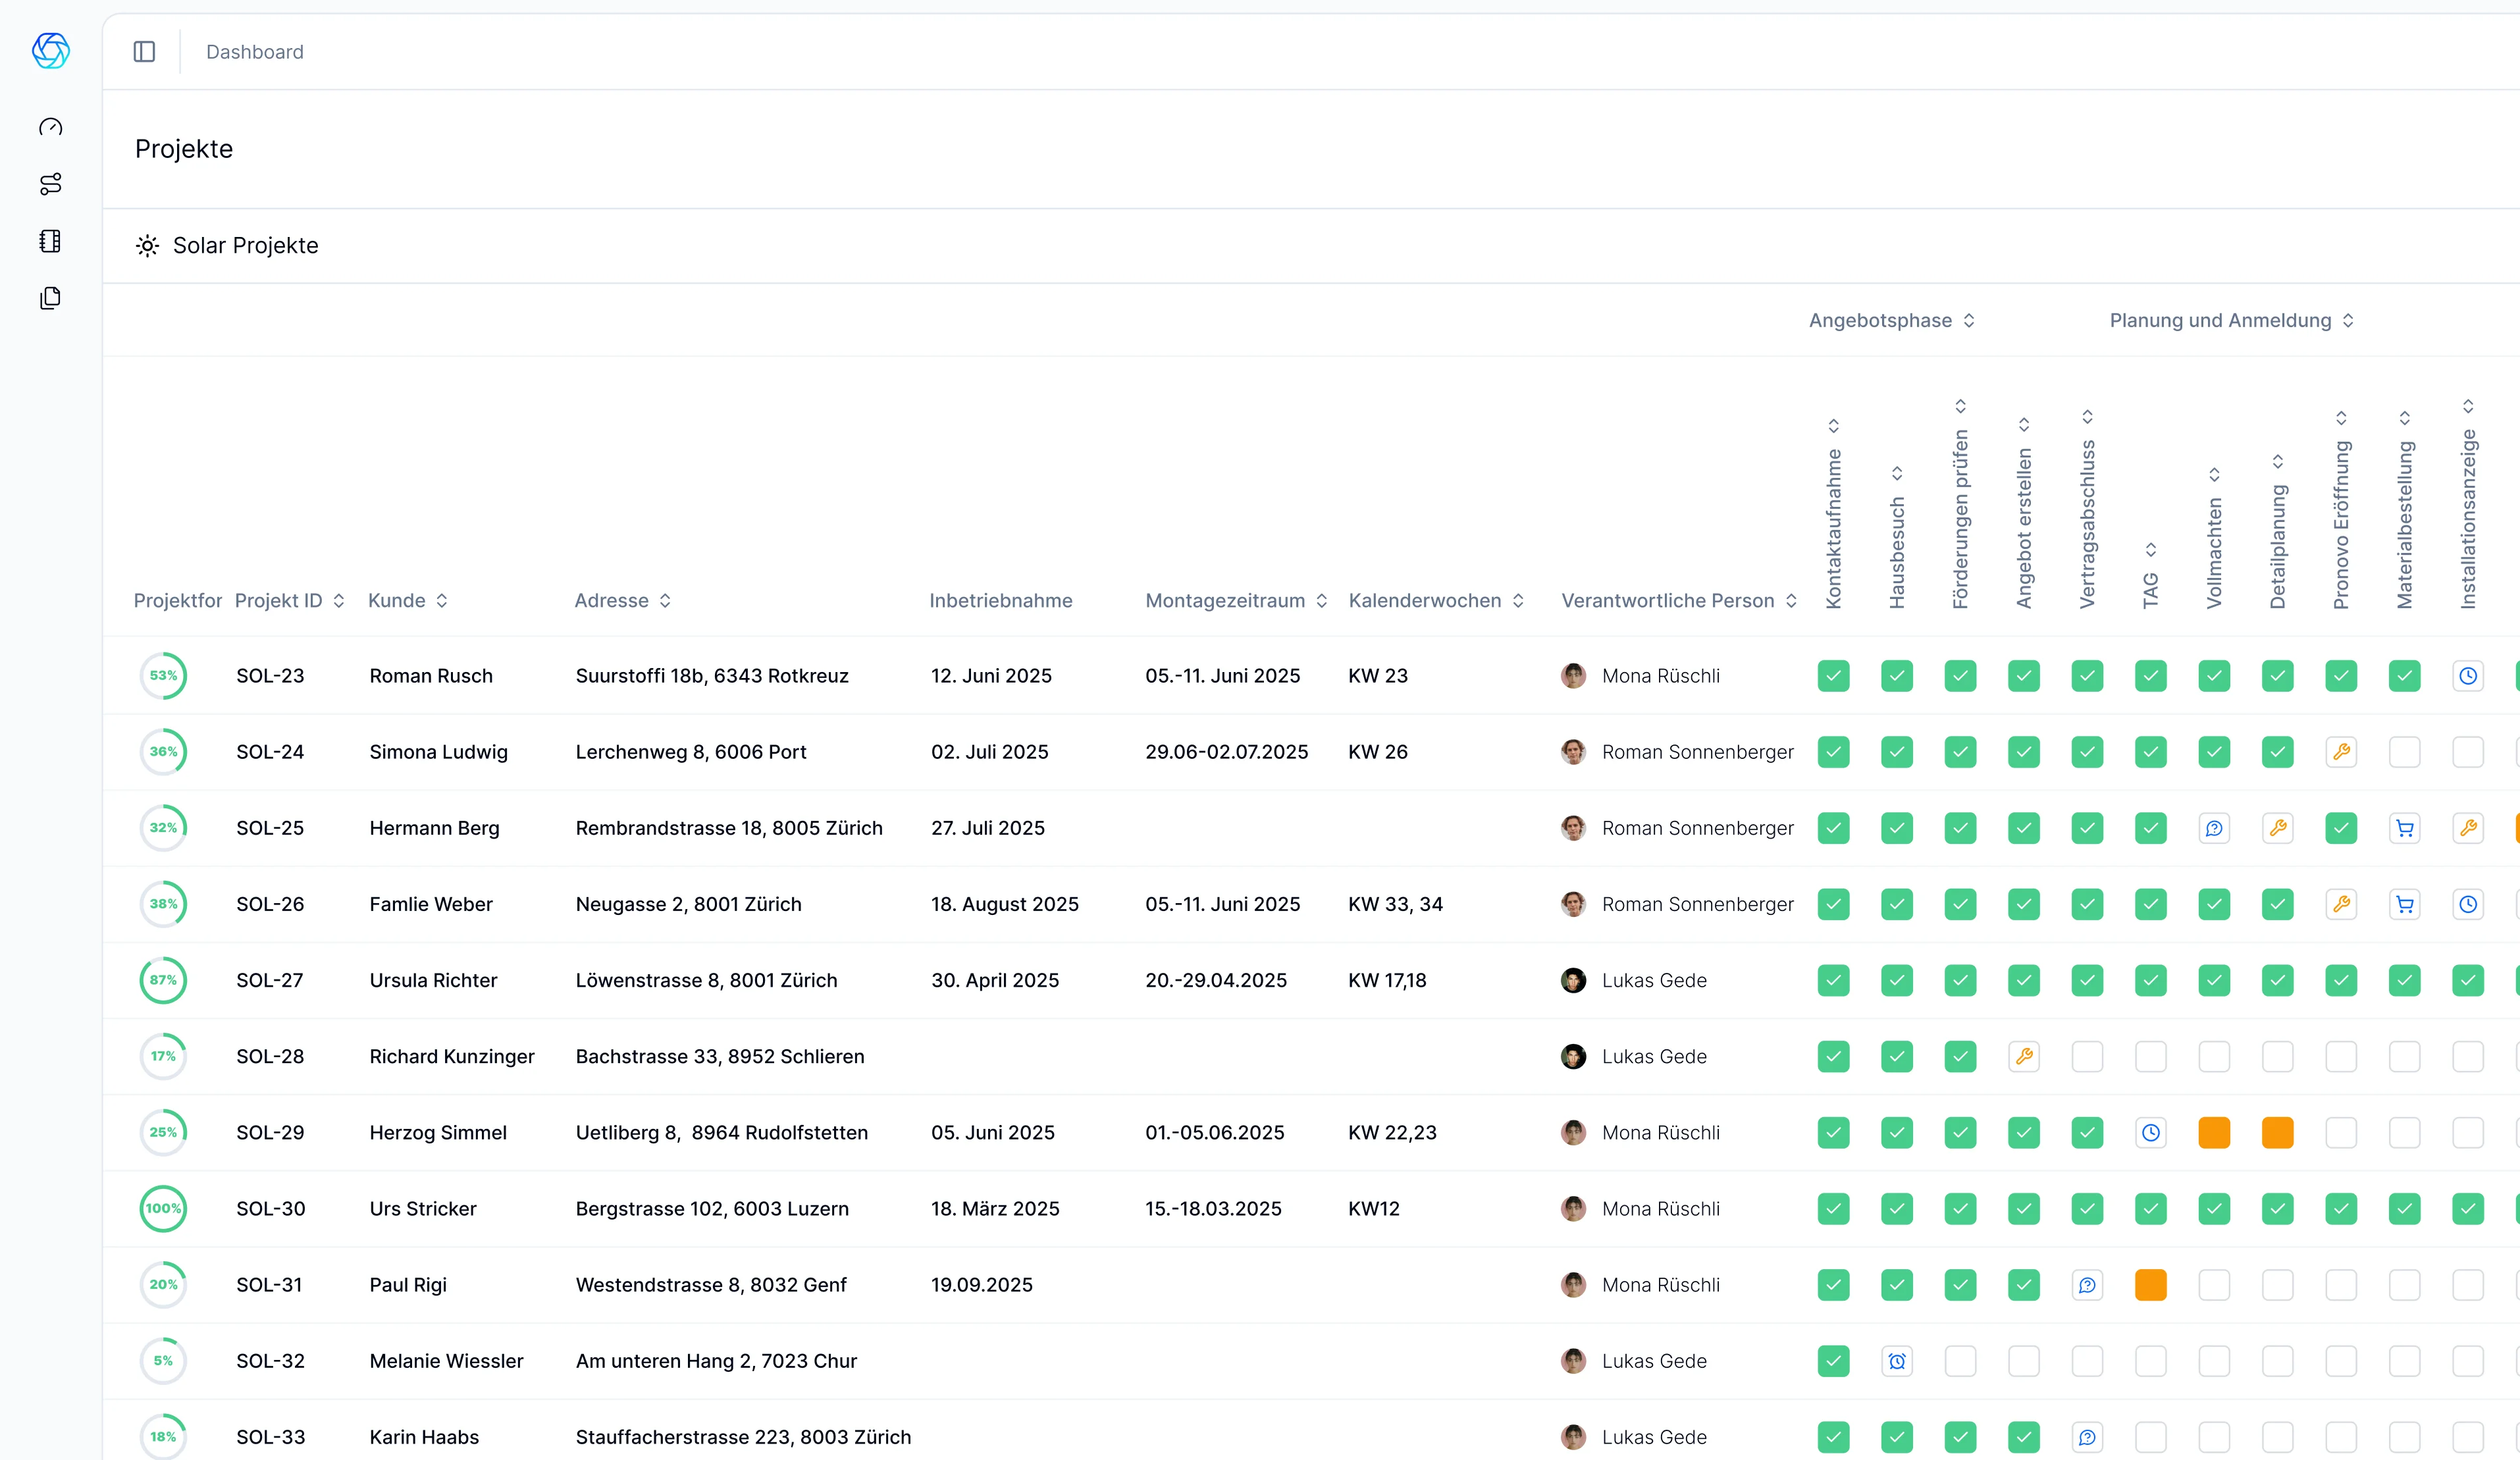2520x1460 pixels.
Task: Toggle the Kontaktaufnahme checkmark for SOL-23
Action: 1834,675
